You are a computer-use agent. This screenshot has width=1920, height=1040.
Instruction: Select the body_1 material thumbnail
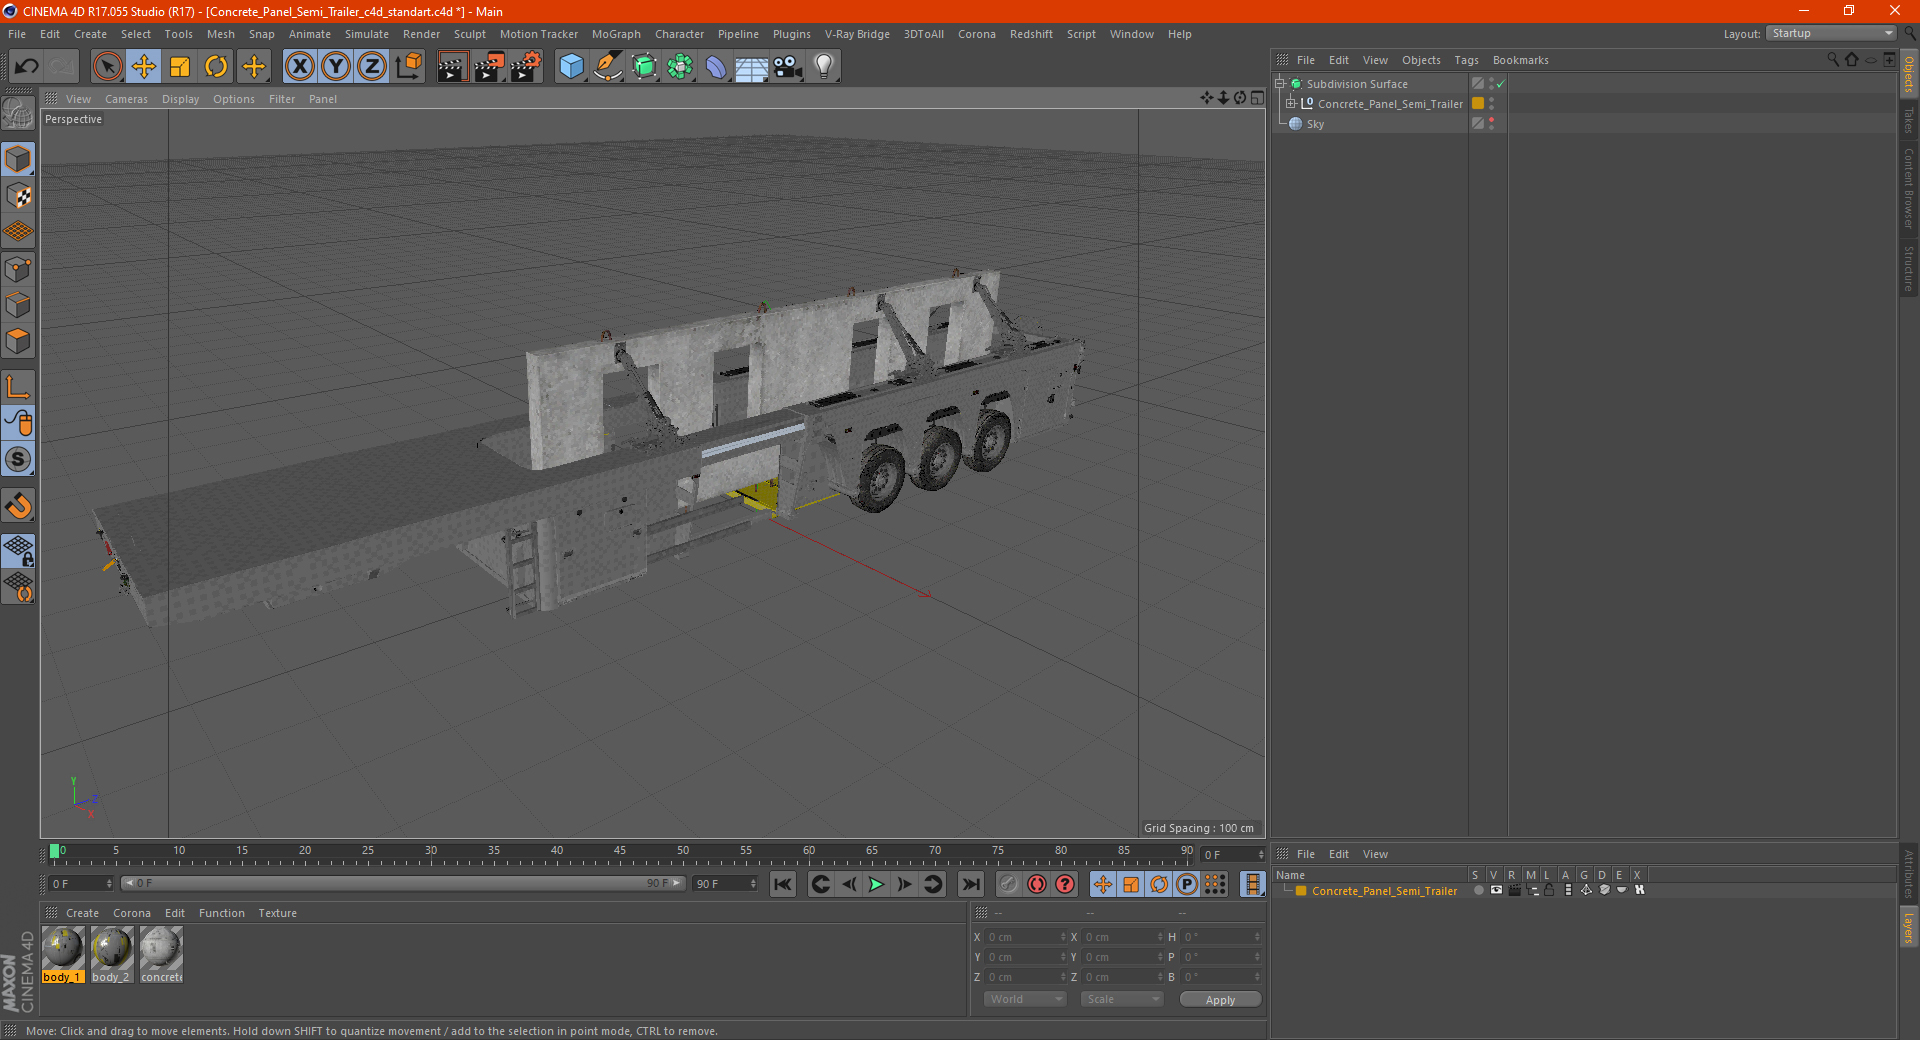[63, 954]
